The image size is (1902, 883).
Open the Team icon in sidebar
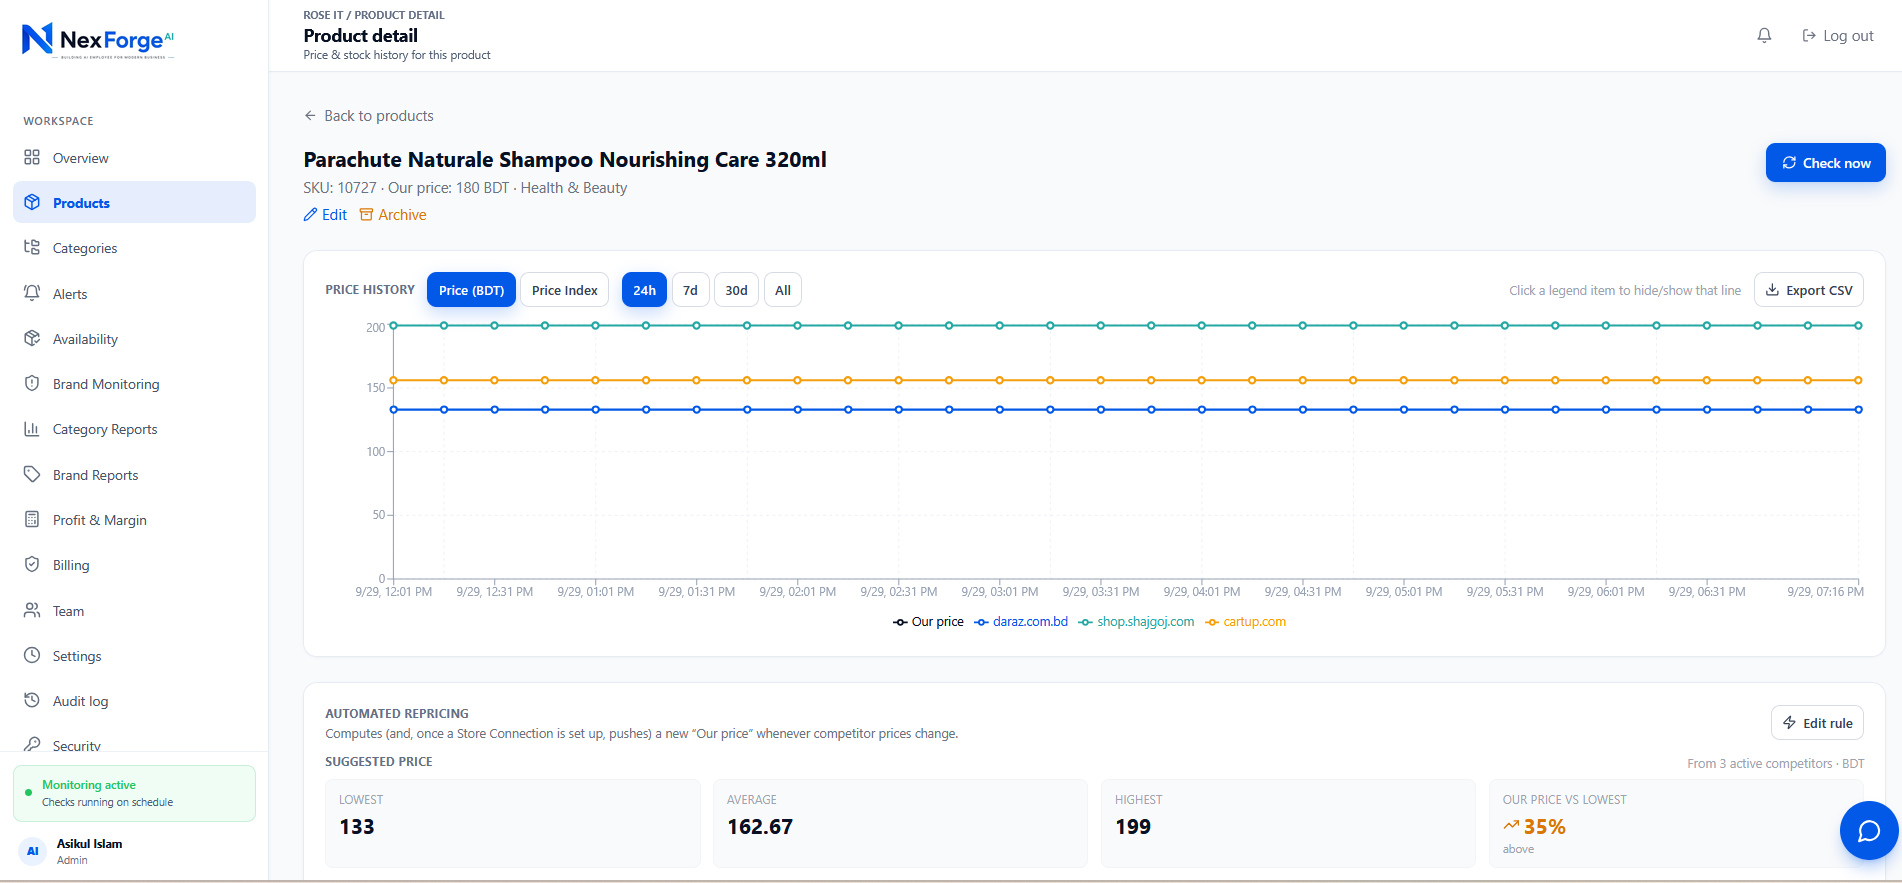pyautogui.click(x=32, y=610)
